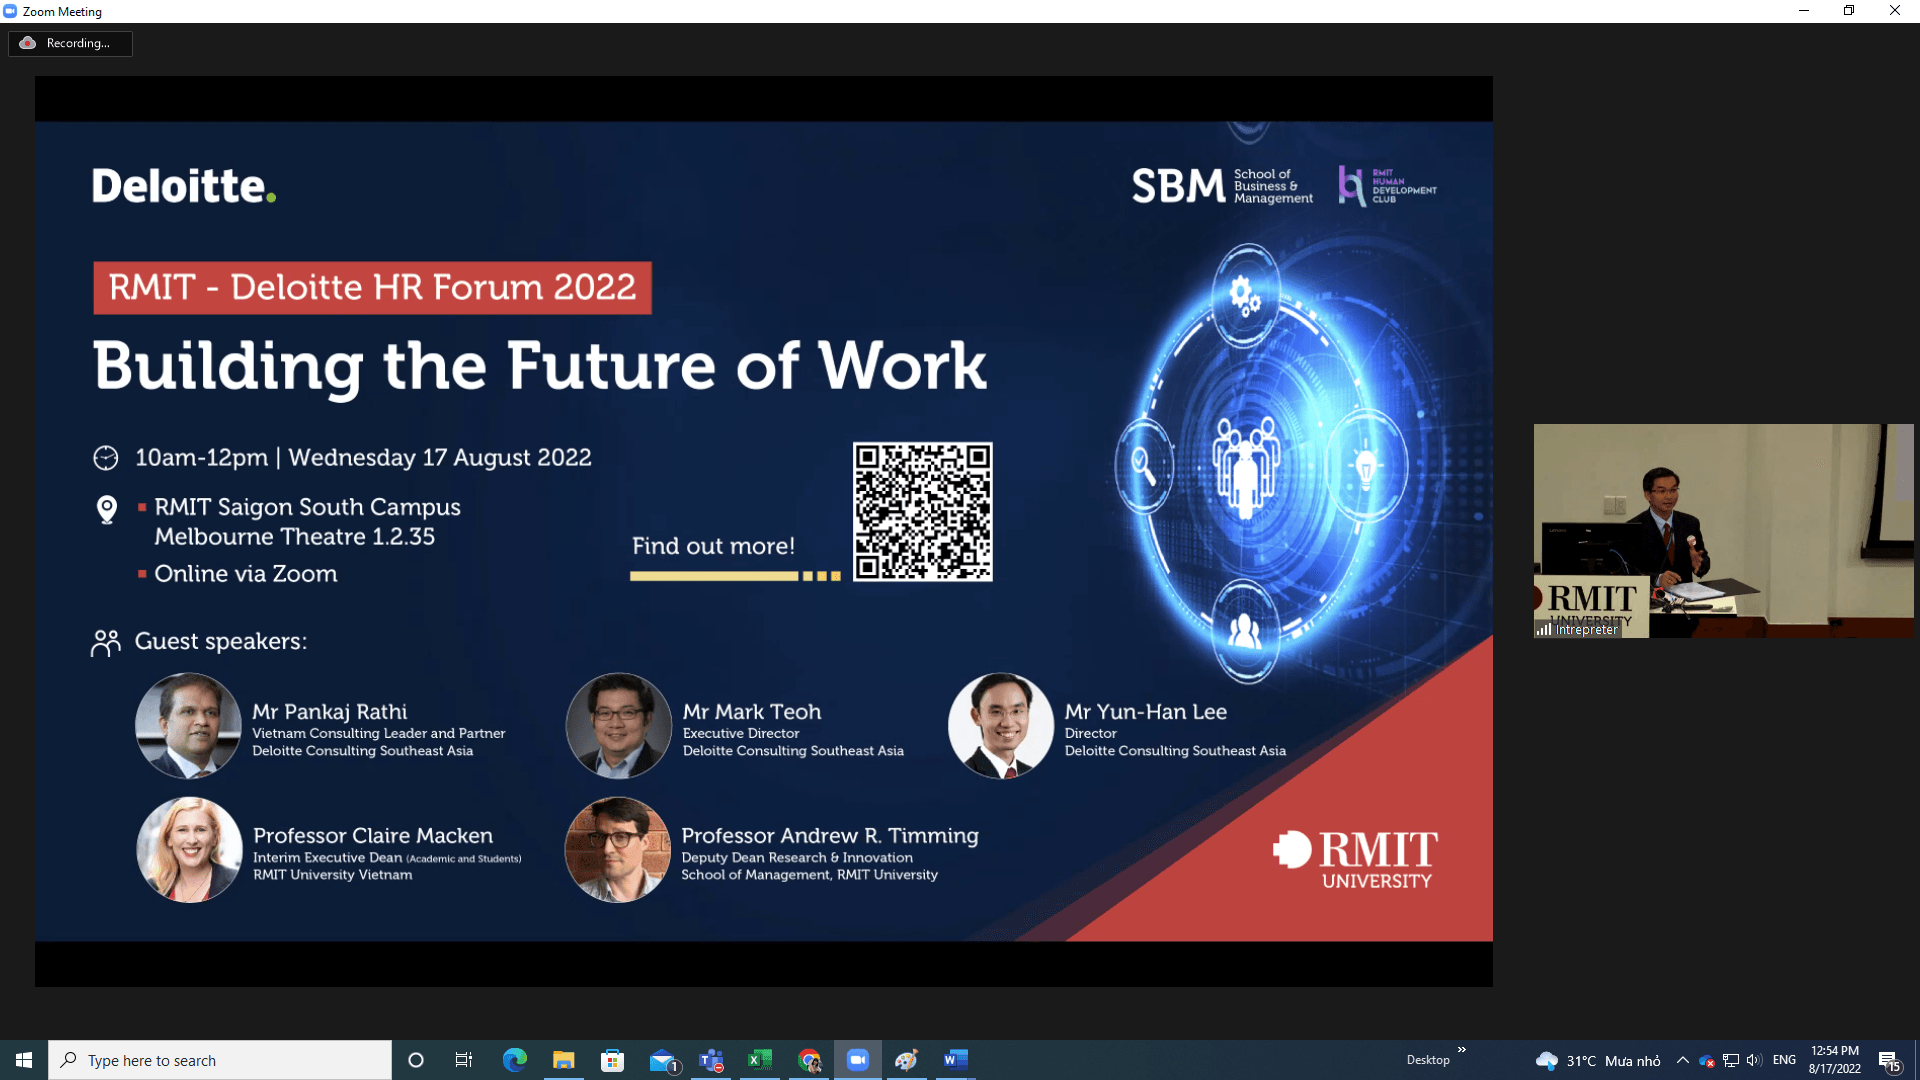1920x1080 pixels.
Task: Click the OneDrive tray icon with the red X
Action: click(x=1707, y=1060)
